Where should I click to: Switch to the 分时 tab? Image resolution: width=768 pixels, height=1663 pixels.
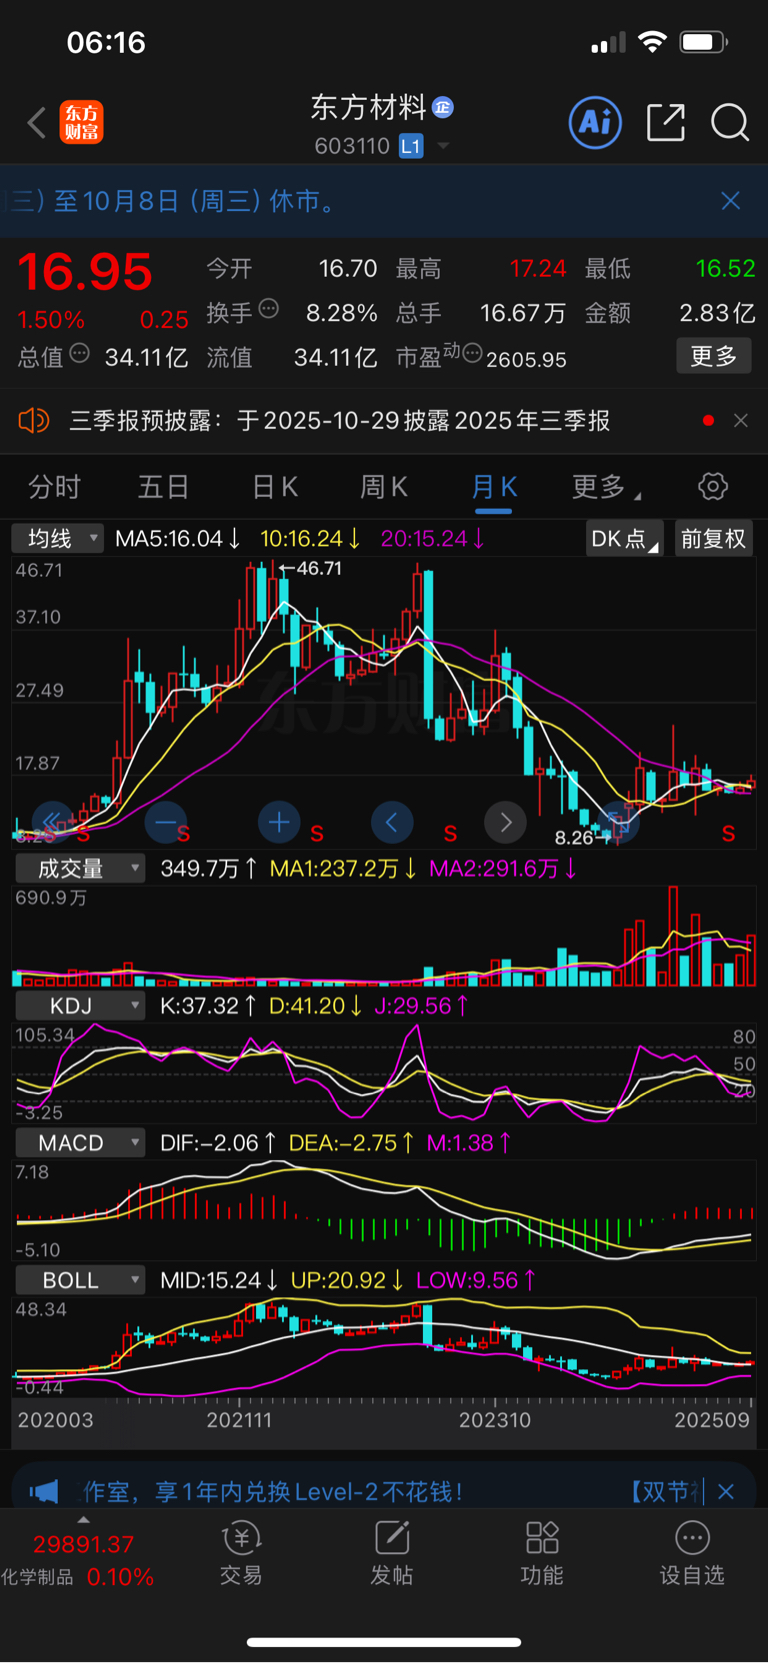click(54, 487)
